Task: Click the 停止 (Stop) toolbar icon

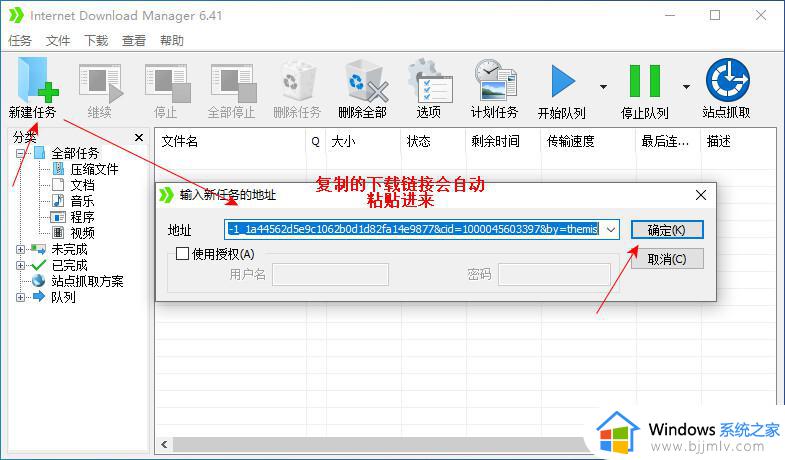Action: pyautogui.click(x=167, y=83)
